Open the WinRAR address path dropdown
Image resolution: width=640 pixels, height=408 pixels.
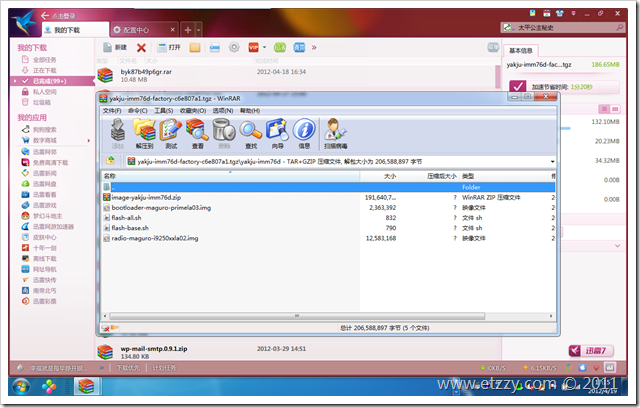(x=552, y=162)
